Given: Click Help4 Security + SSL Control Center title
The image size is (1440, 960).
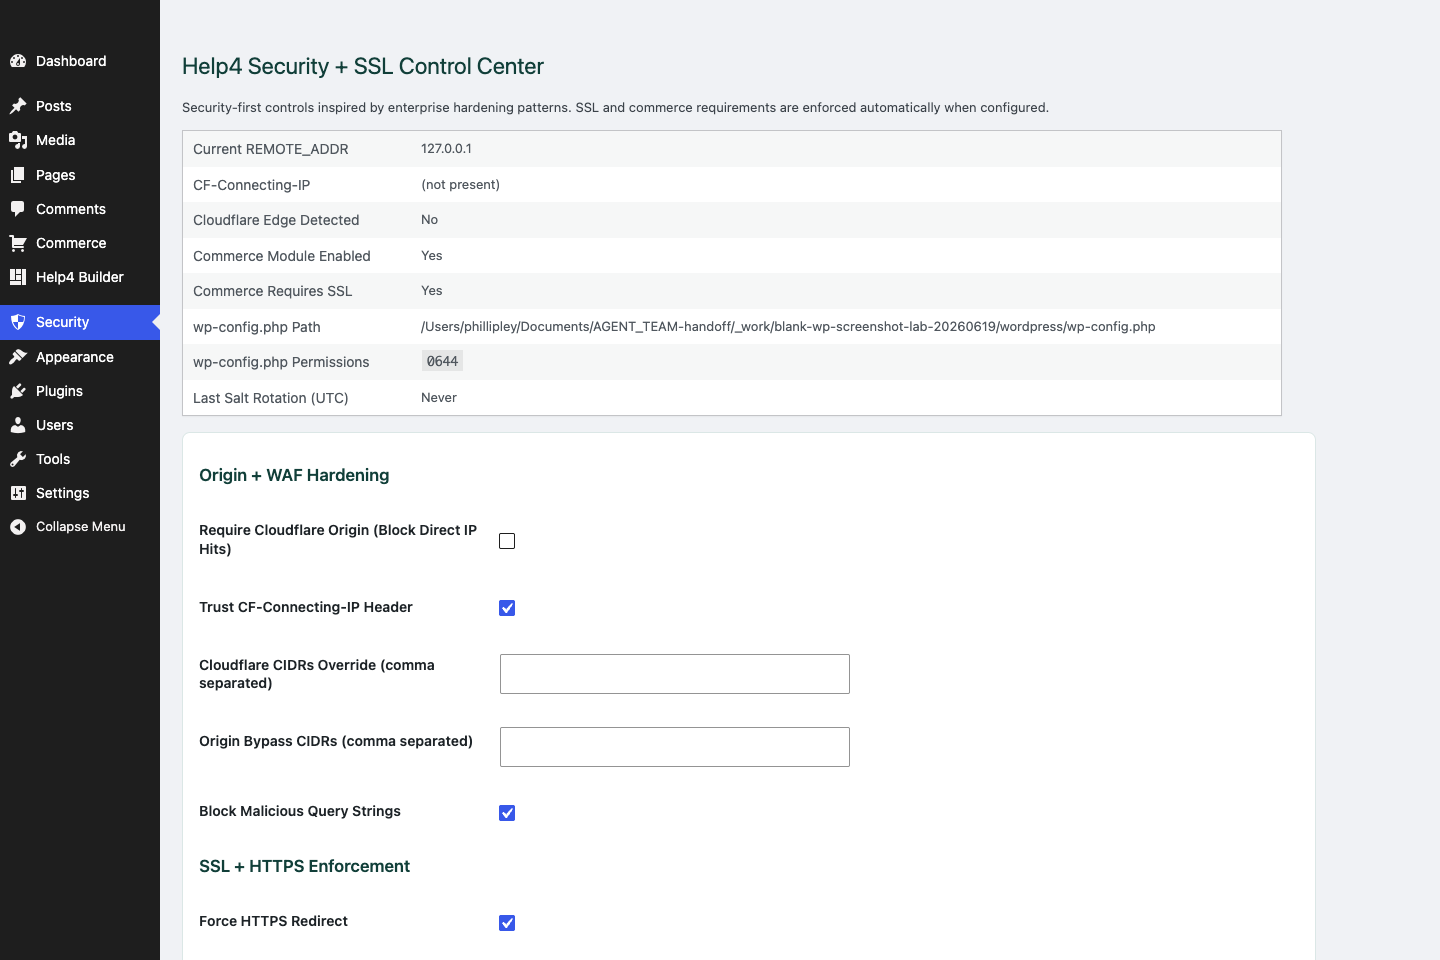Looking at the screenshot, I should coord(363,66).
